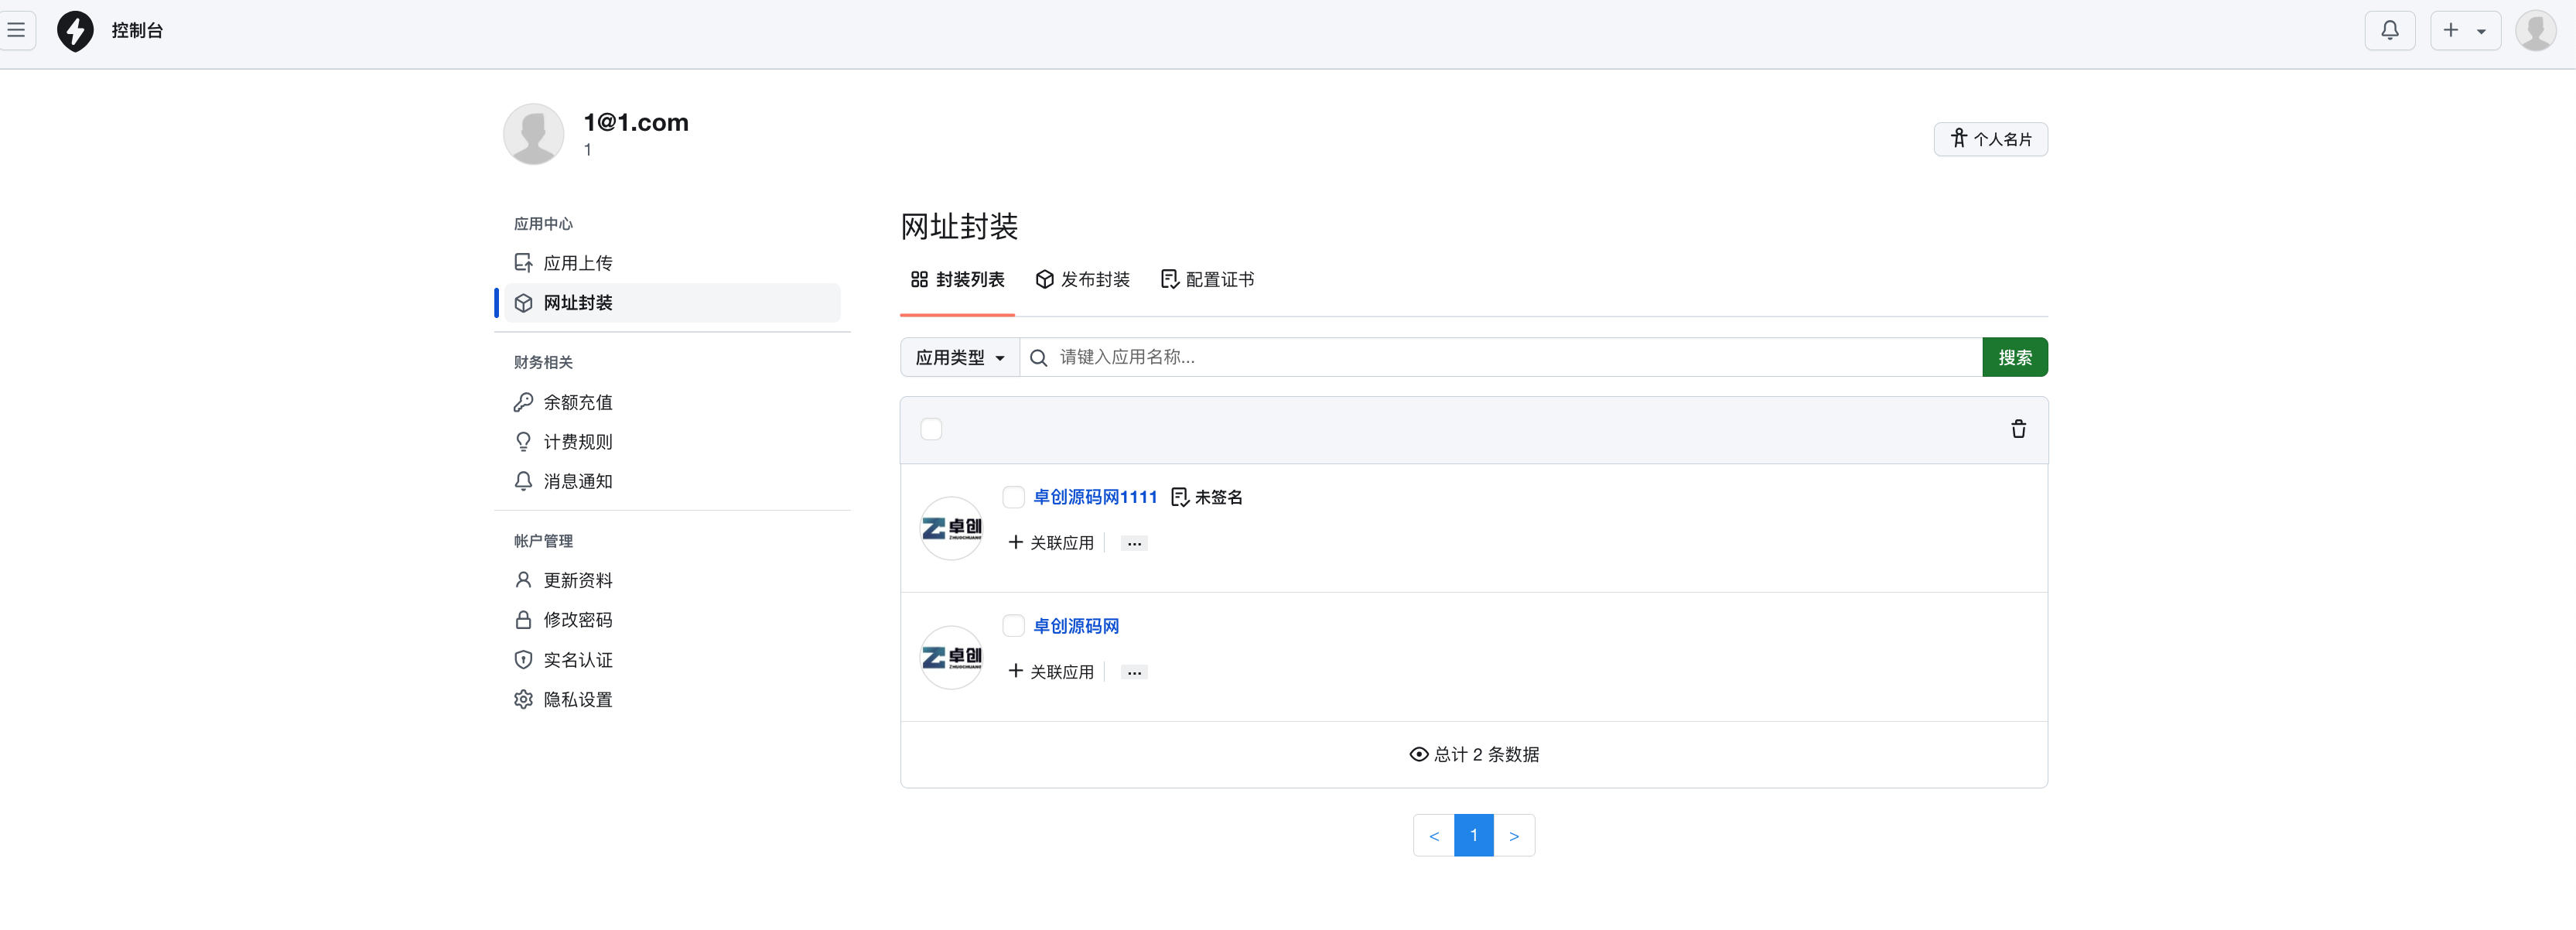Toggle the select-all checkbox in list header
Image resolution: width=2576 pixels, height=930 pixels.
931,429
